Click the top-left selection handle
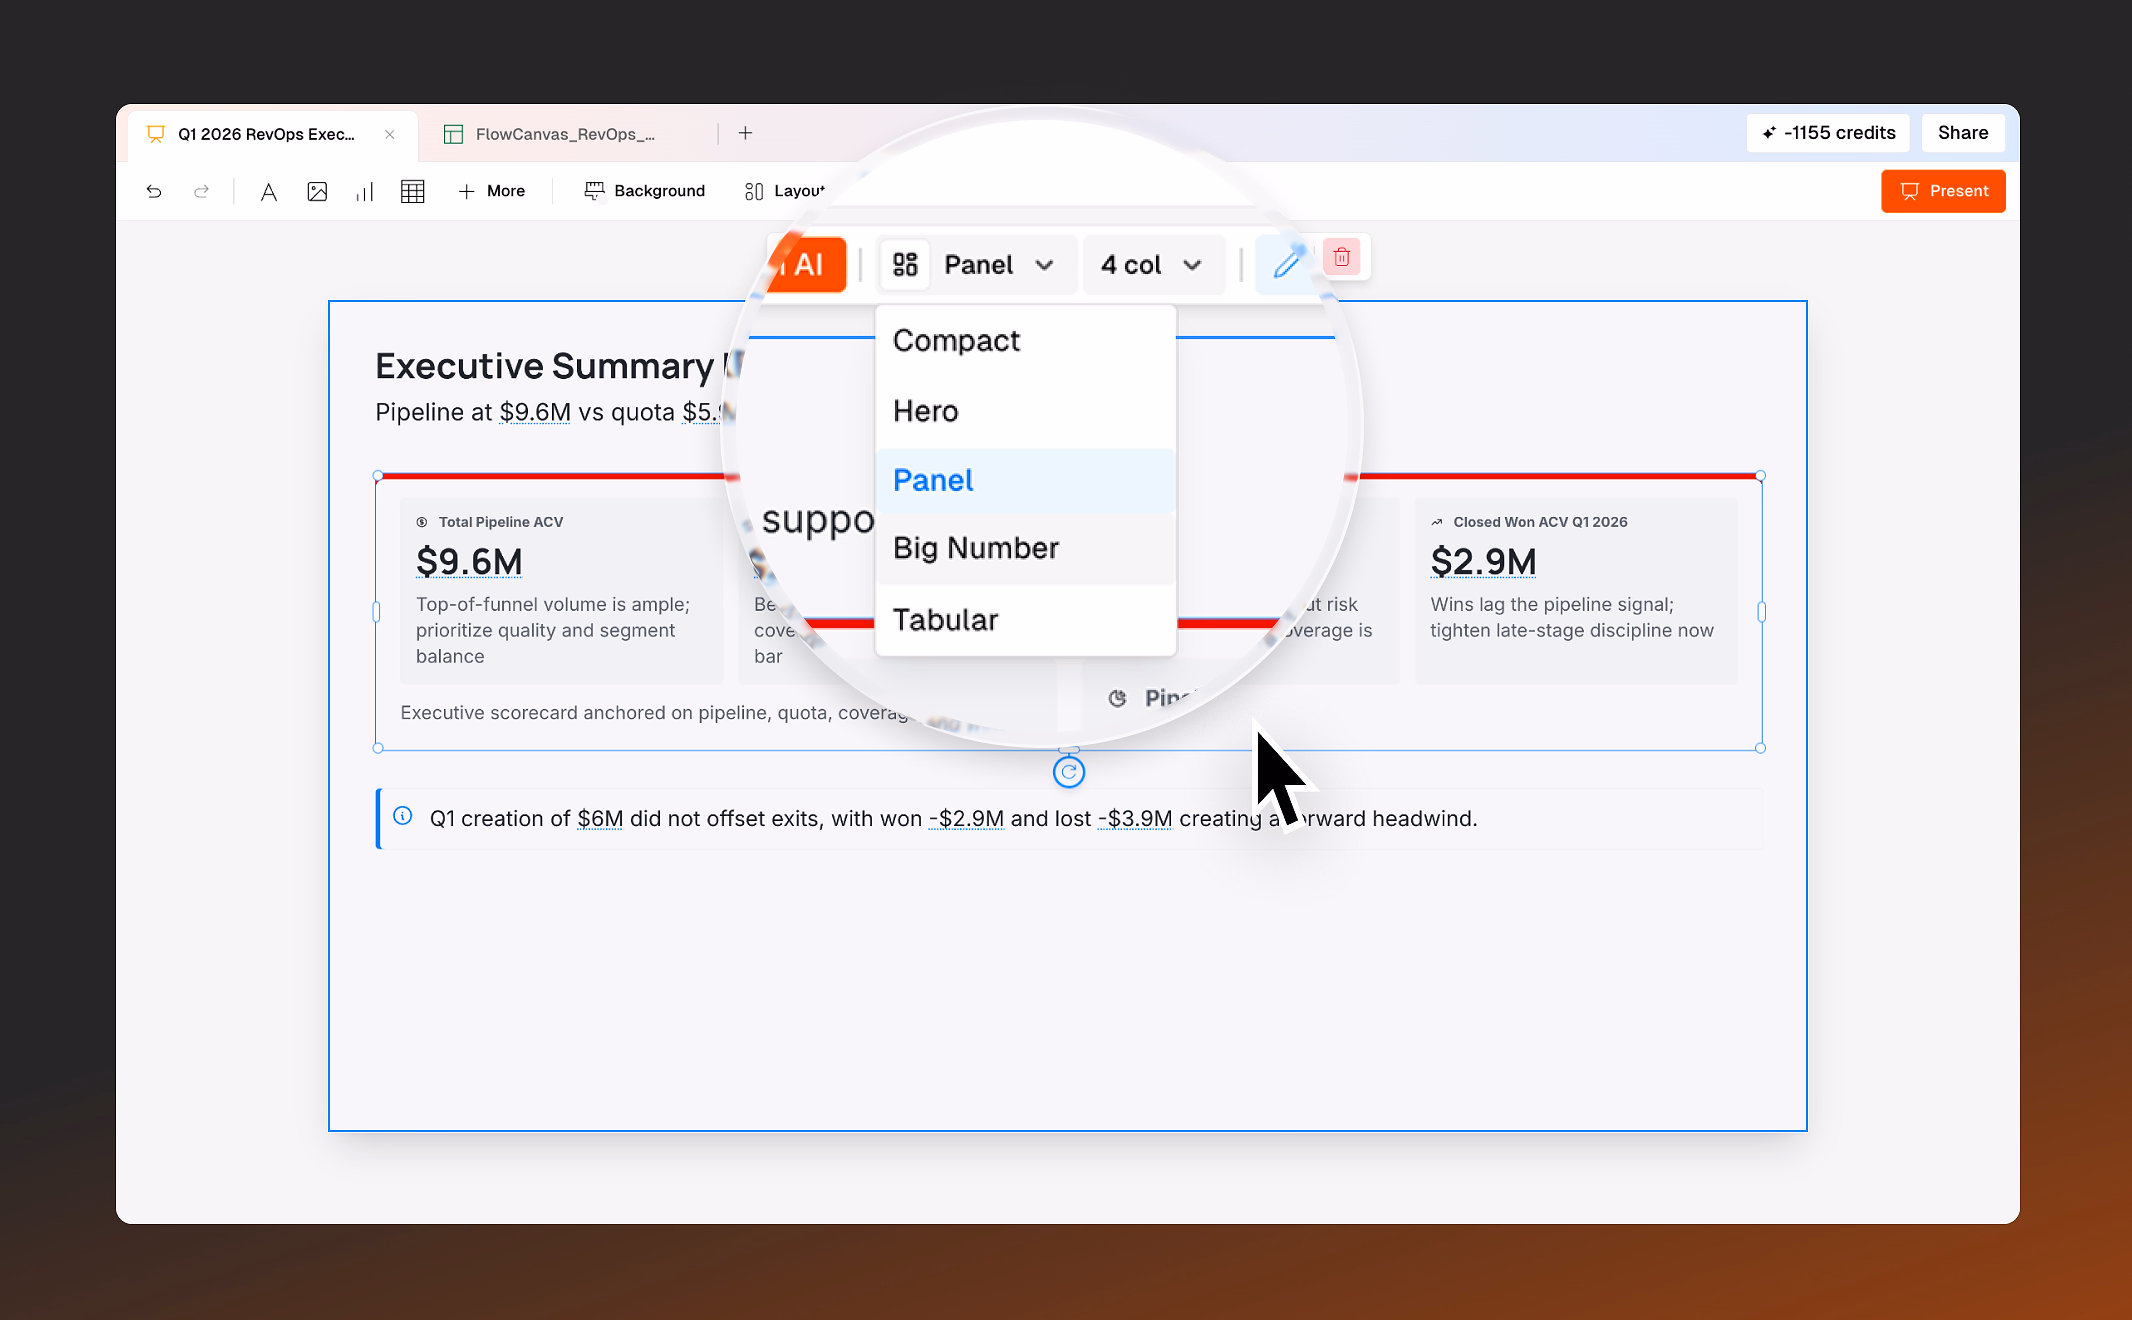 pyautogui.click(x=378, y=476)
